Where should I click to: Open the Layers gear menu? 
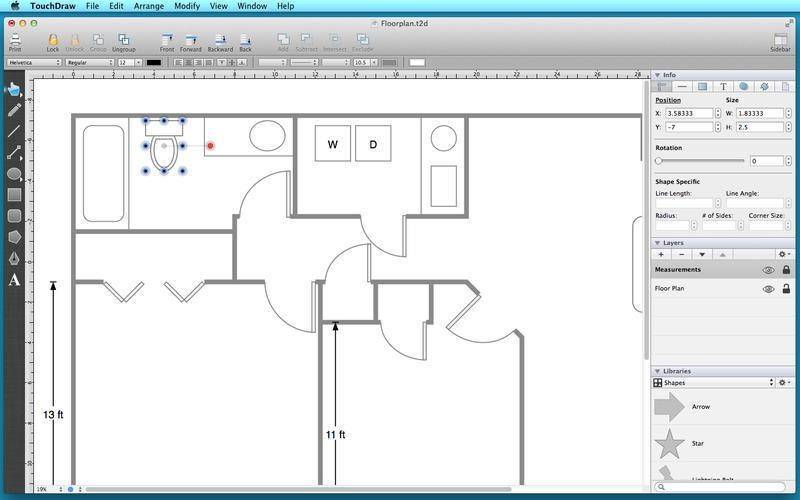pyautogui.click(x=784, y=254)
